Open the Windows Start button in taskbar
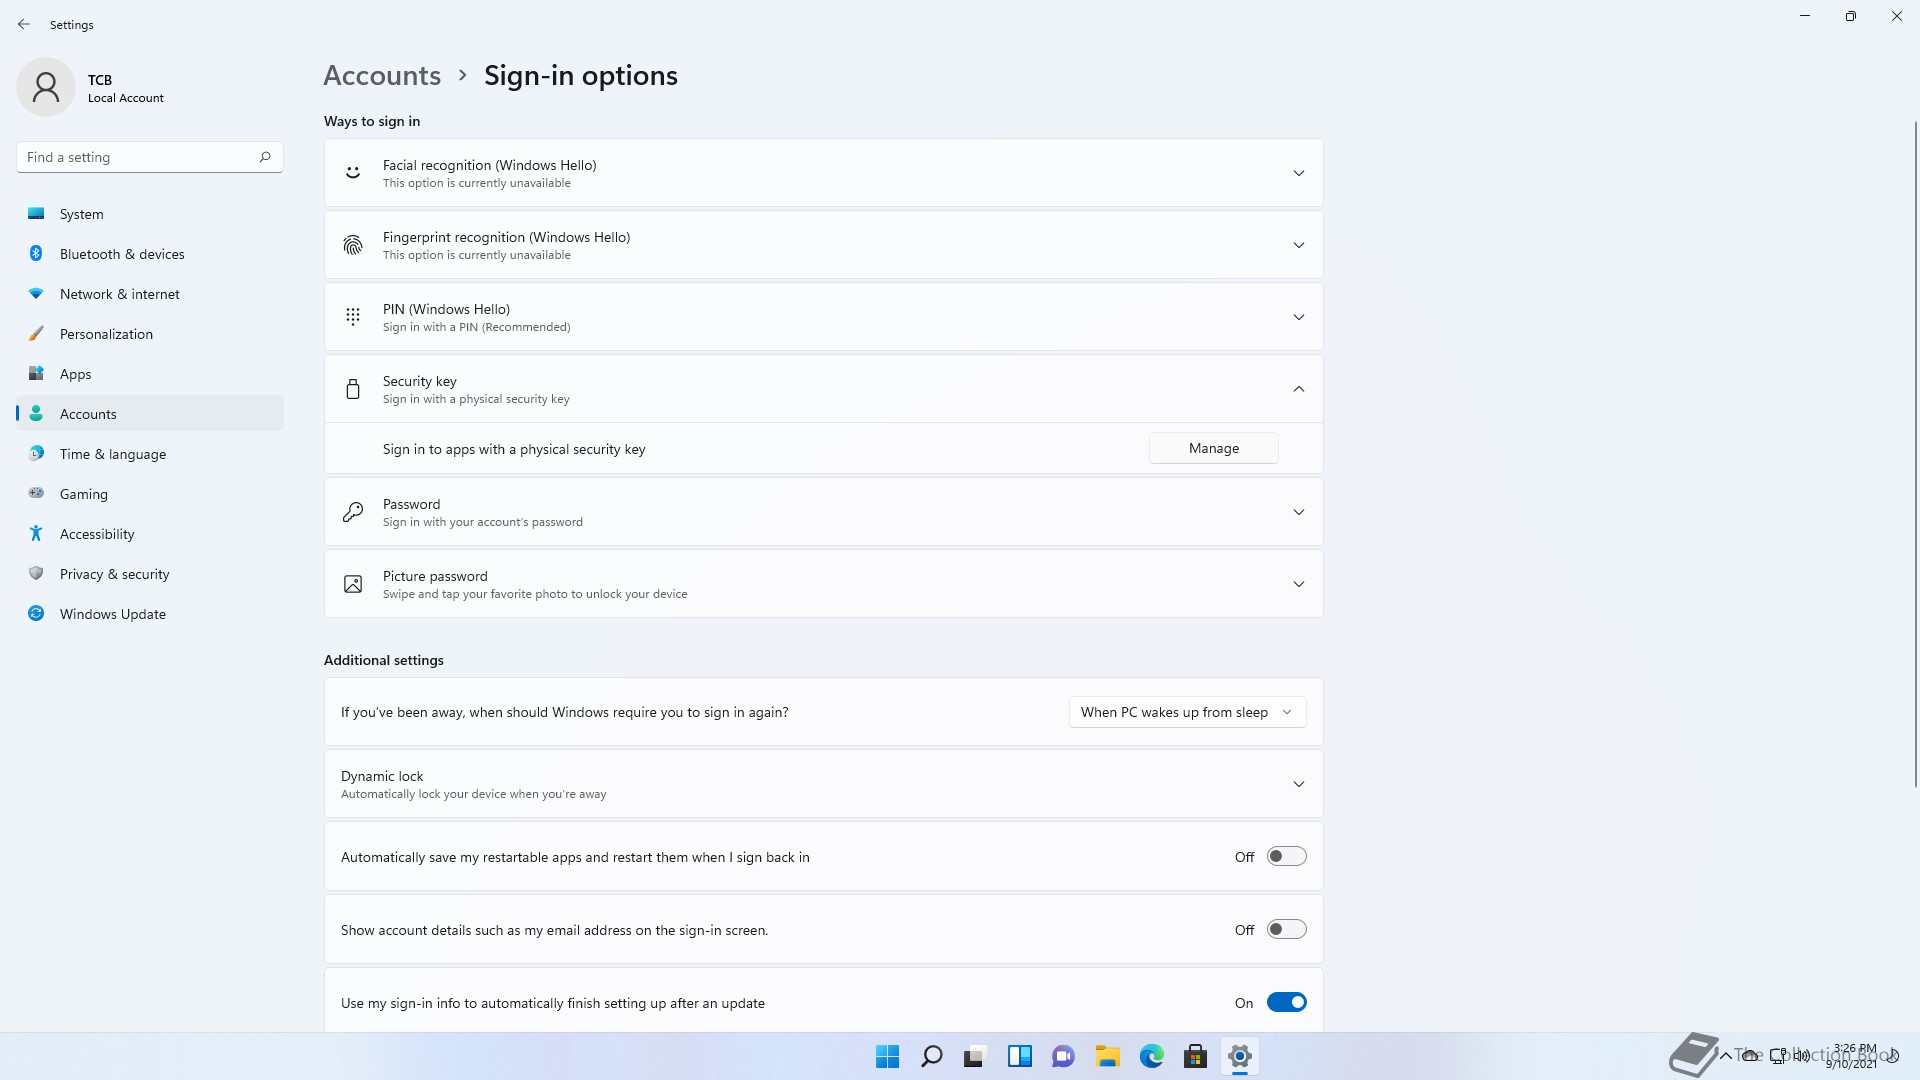 pyautogui.click(x=887, y=1056)
